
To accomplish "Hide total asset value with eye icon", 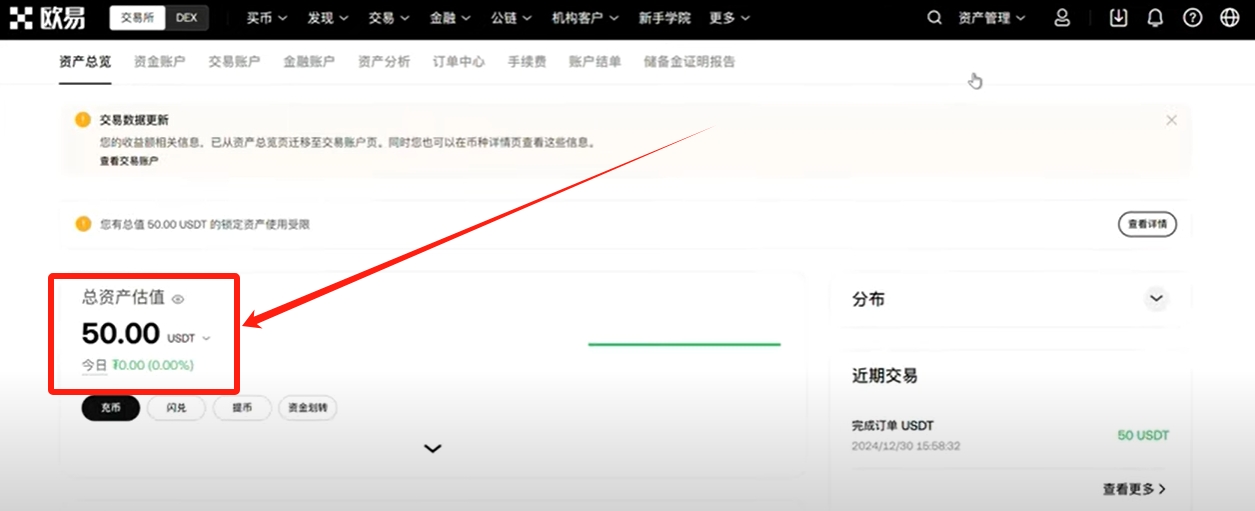I will tap(178, 299).
